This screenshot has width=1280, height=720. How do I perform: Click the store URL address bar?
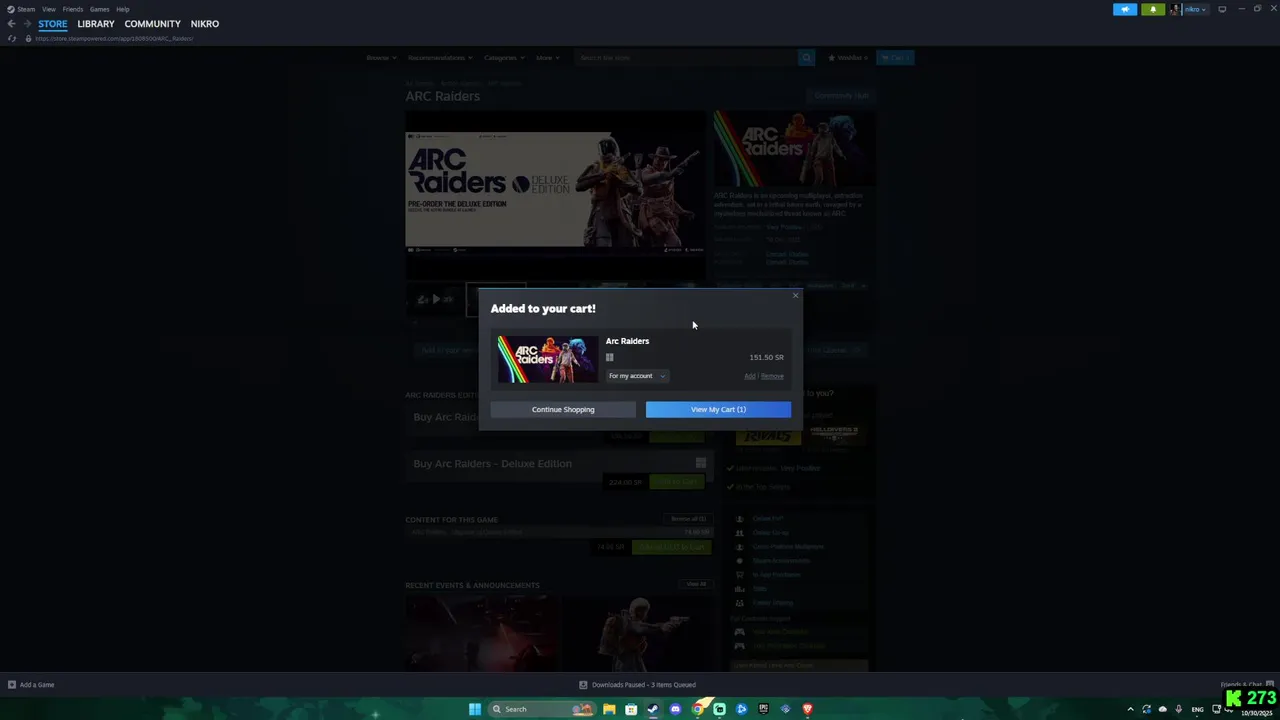(x=114, y=38)
